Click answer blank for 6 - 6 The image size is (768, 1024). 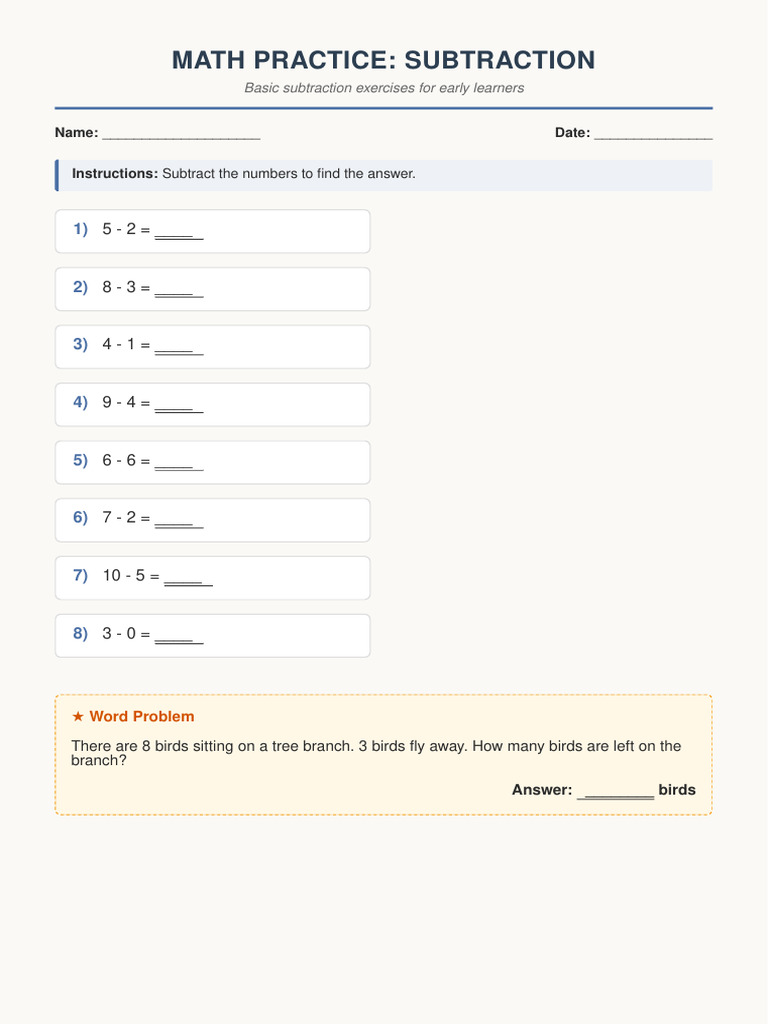tap(179, 462)
